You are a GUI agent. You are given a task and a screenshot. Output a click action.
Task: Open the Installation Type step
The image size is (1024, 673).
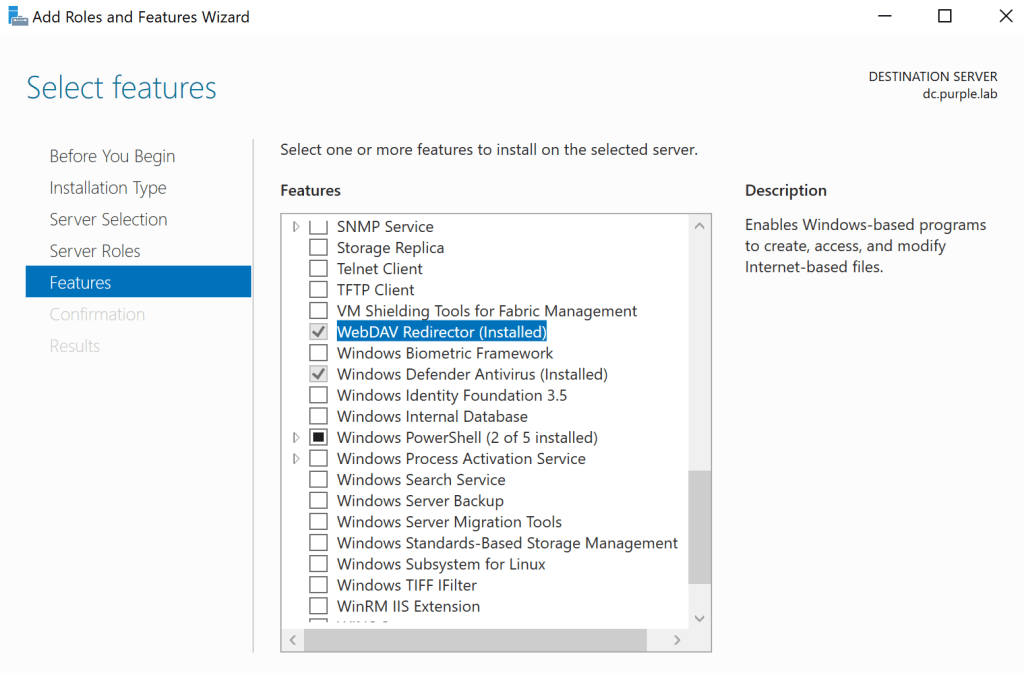pyautogui.click(x=108, y=188)
